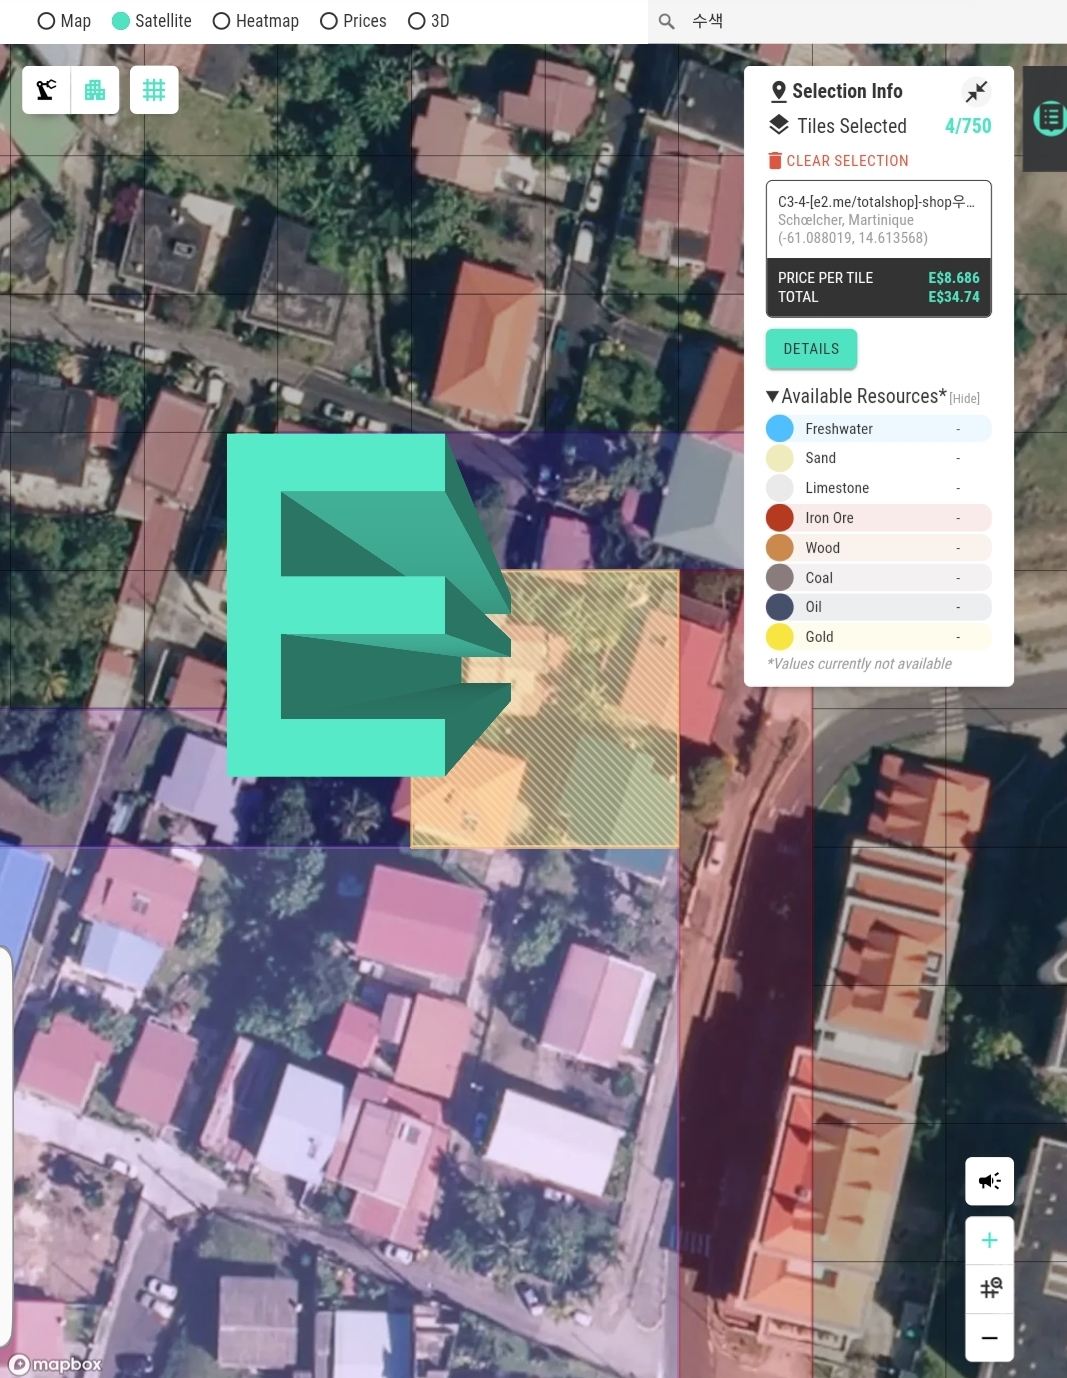Click the Tiles Selected layers icon
This screenshot has width=1067, height=1378.
[779, 125]
